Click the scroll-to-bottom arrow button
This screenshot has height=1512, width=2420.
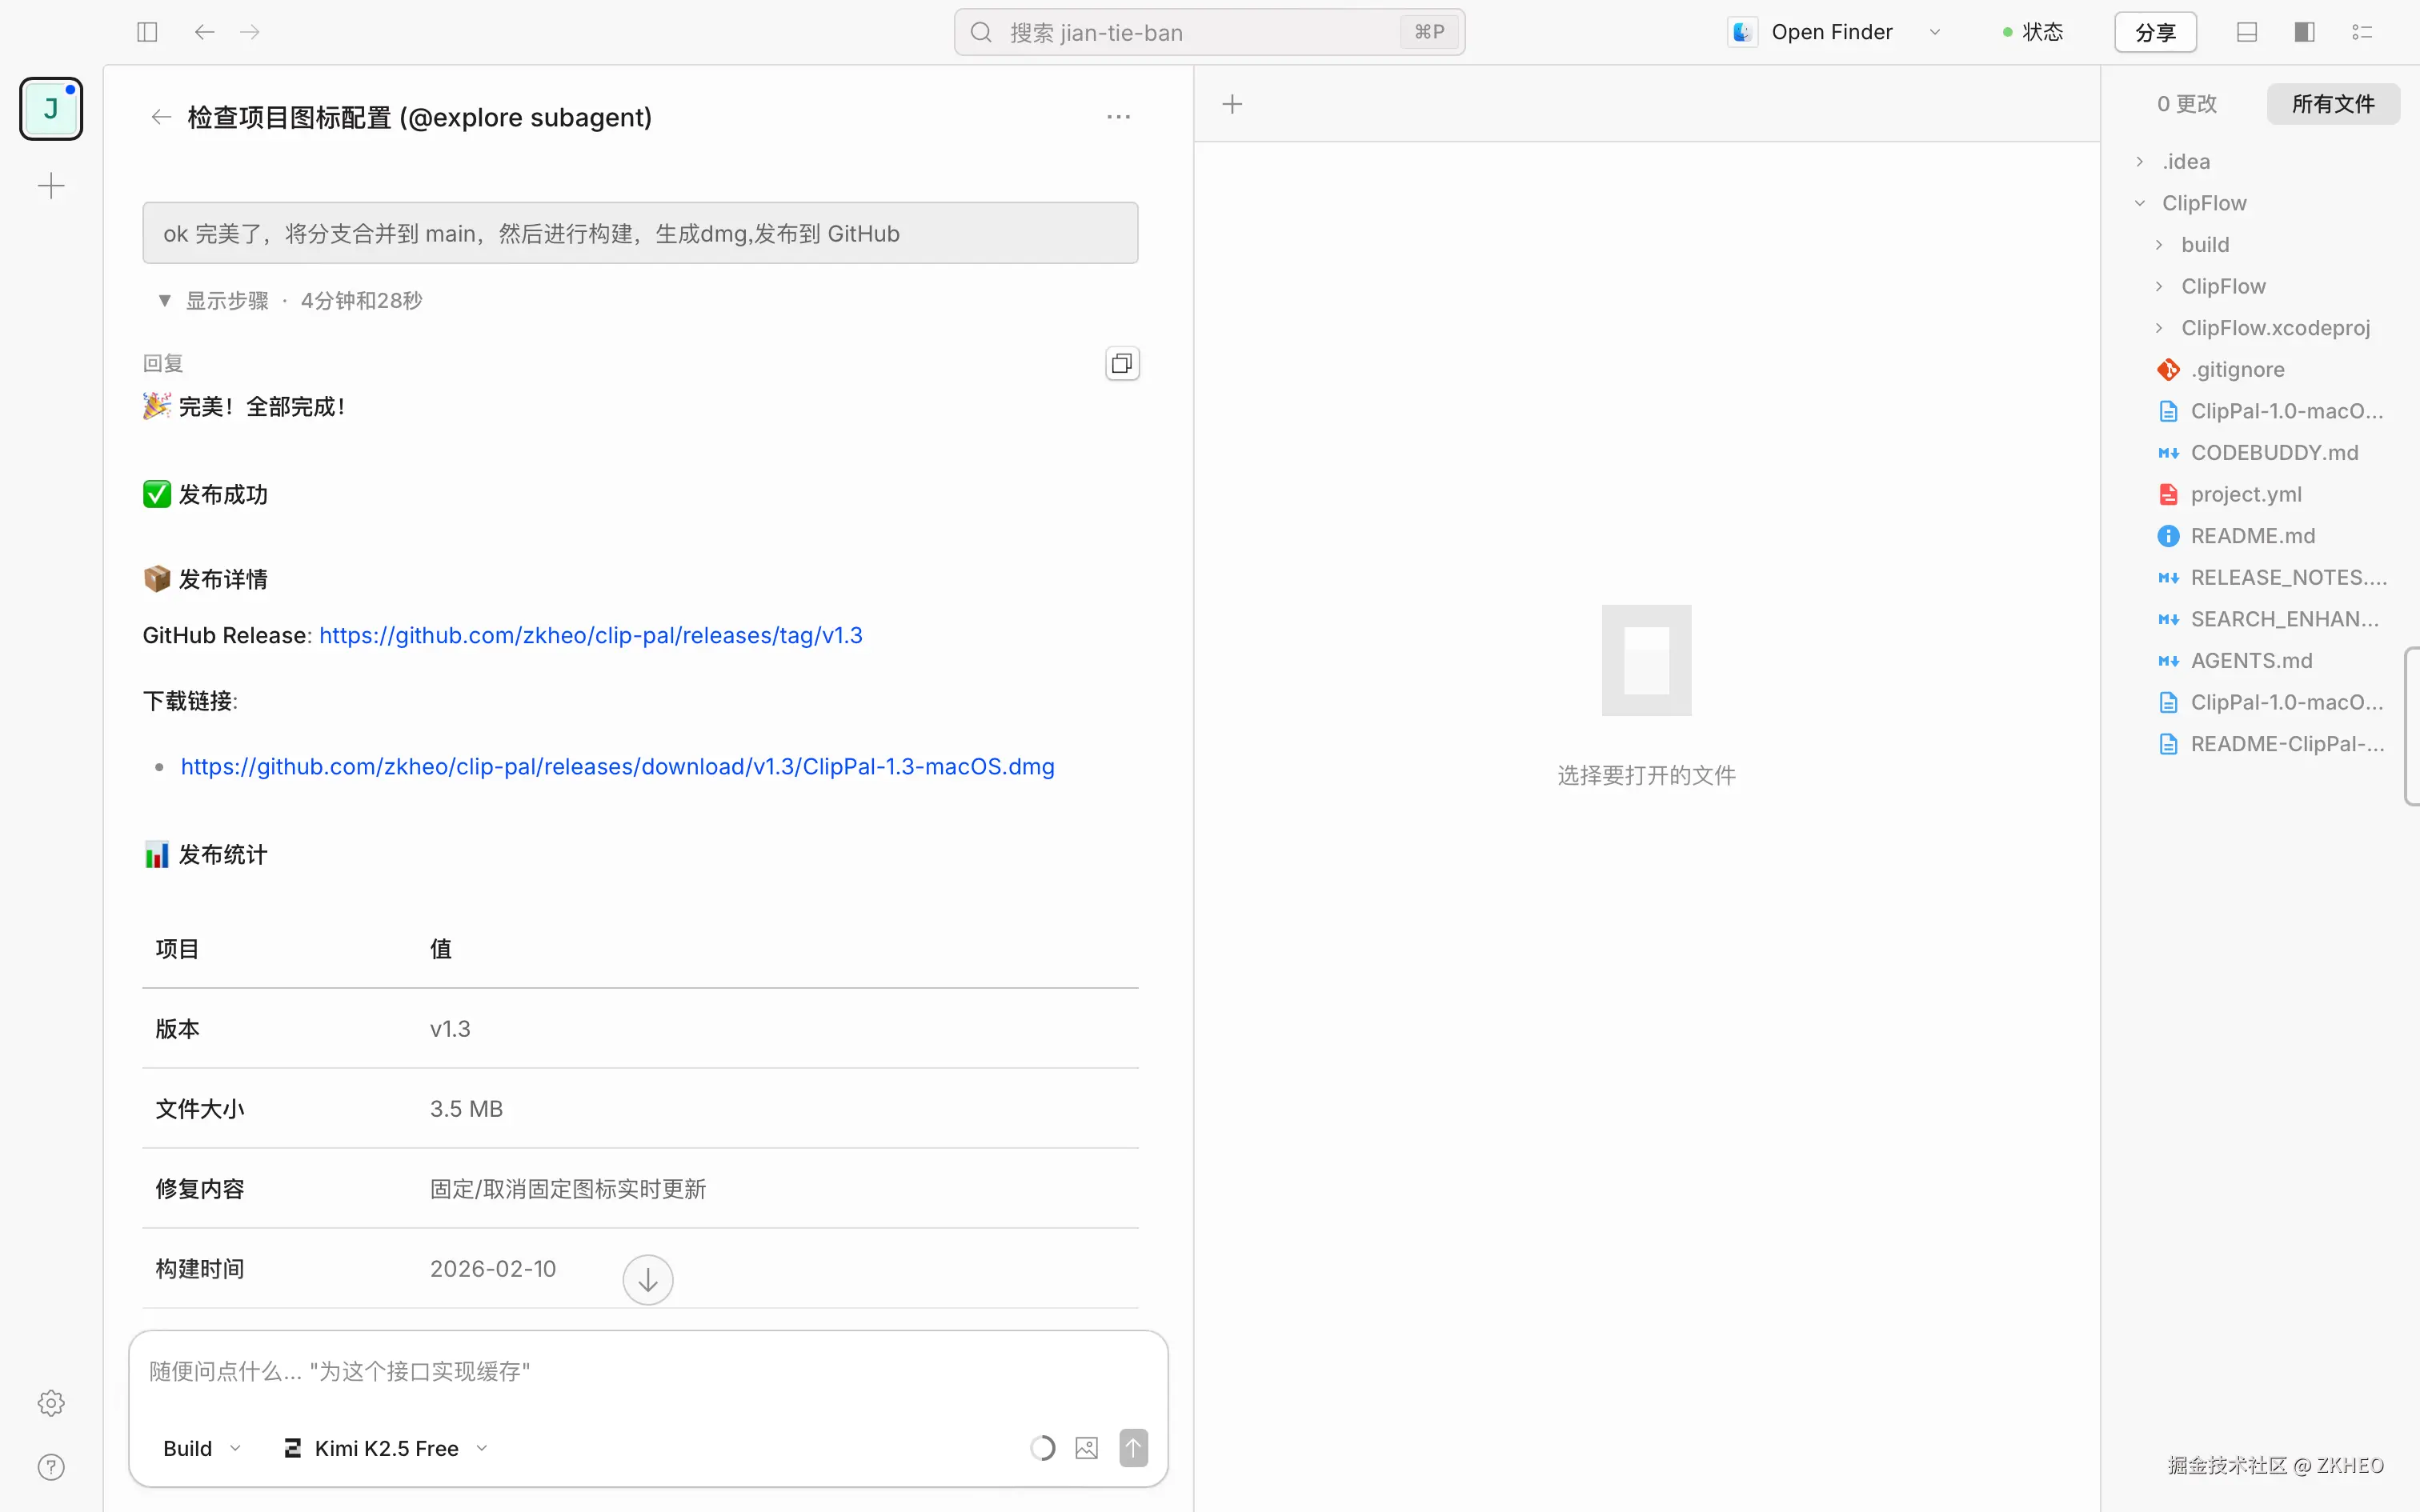(647, 1280)
